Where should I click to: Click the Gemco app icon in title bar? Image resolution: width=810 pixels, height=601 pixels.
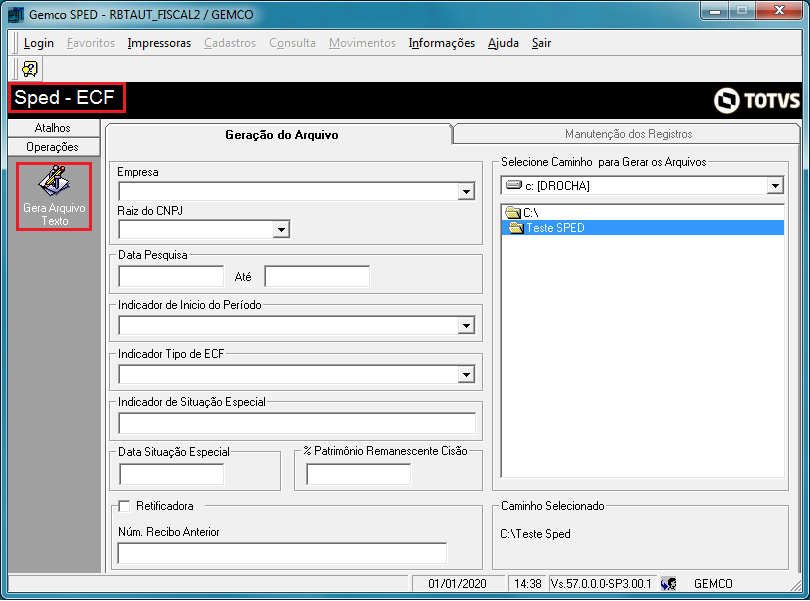(x=16, y=14)
